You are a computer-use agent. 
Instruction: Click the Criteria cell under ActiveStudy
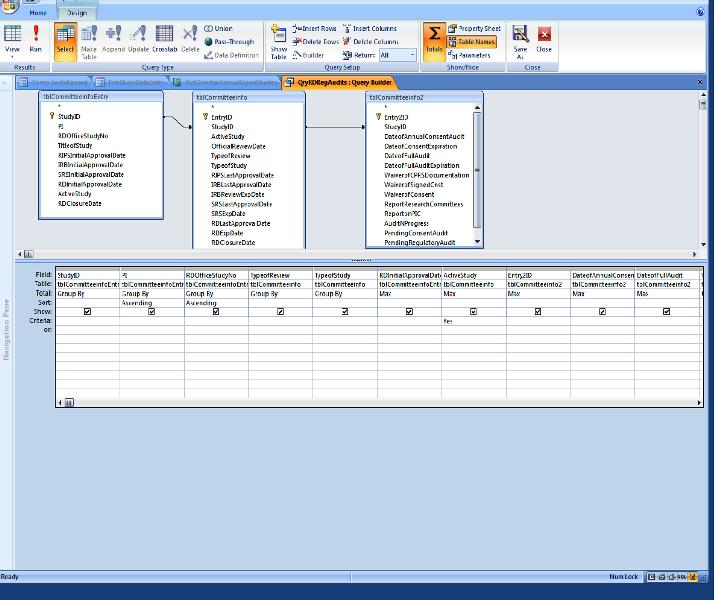pos(473,321)
